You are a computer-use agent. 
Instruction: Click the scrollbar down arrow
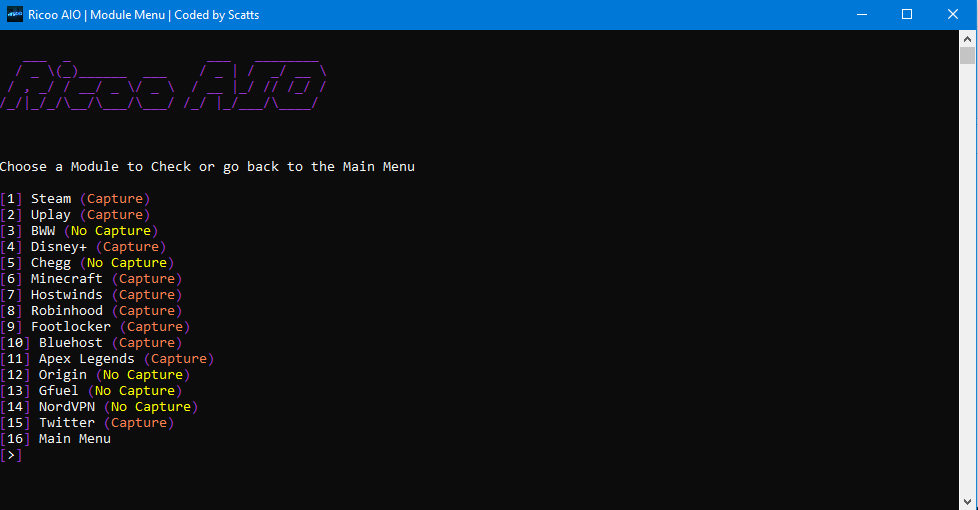(x=967, y=502)
